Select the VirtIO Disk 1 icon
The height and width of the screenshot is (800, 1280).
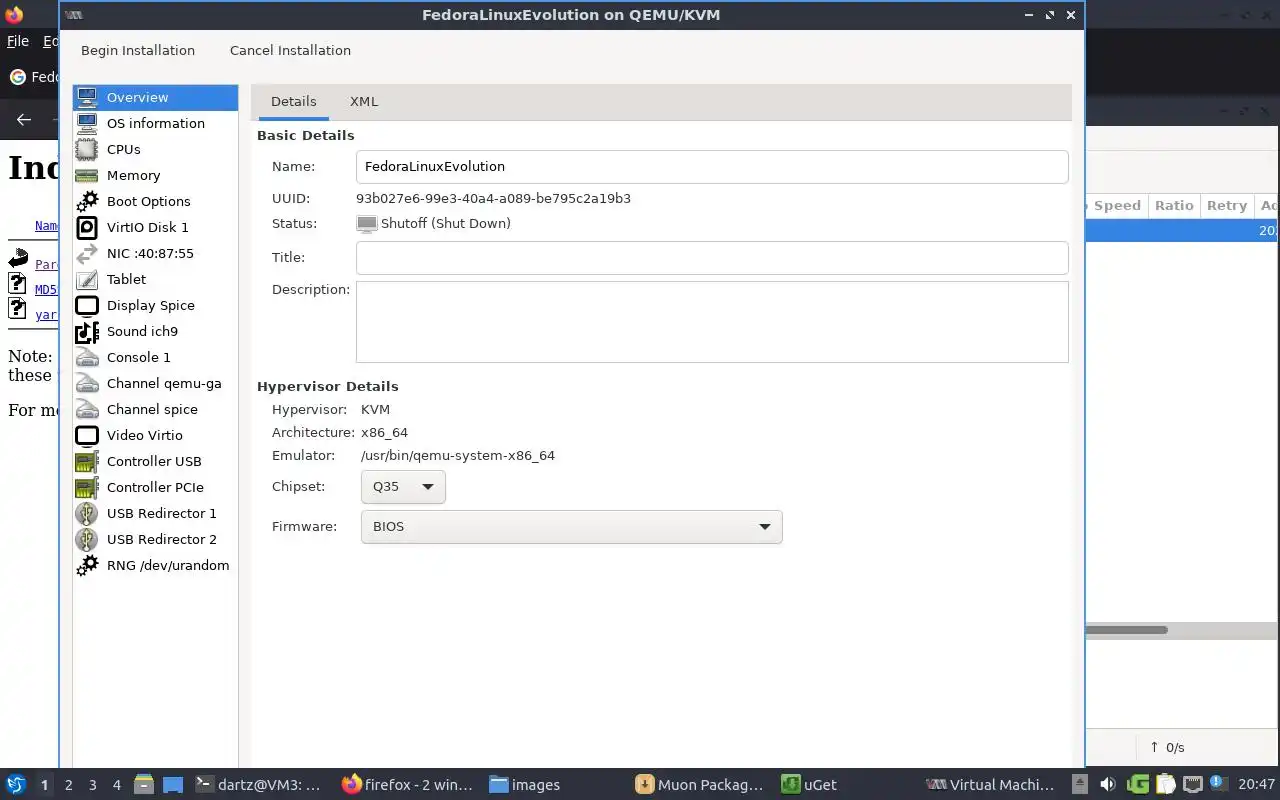[87, 227]
